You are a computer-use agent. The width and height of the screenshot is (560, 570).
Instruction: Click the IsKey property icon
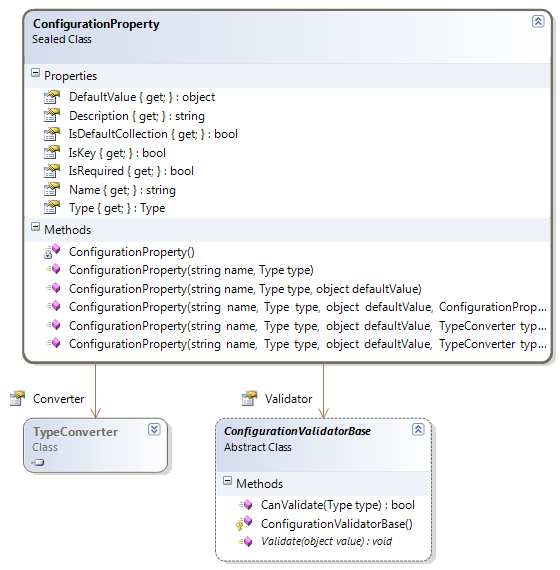coord(52,153)
